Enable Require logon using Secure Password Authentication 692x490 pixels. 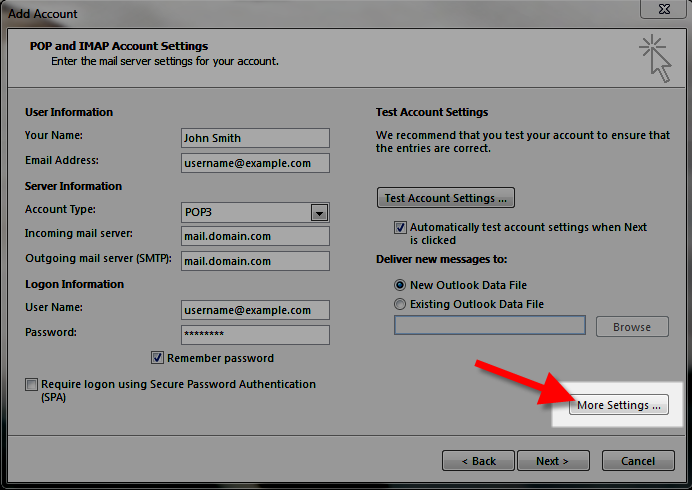(x=31, y=384)
